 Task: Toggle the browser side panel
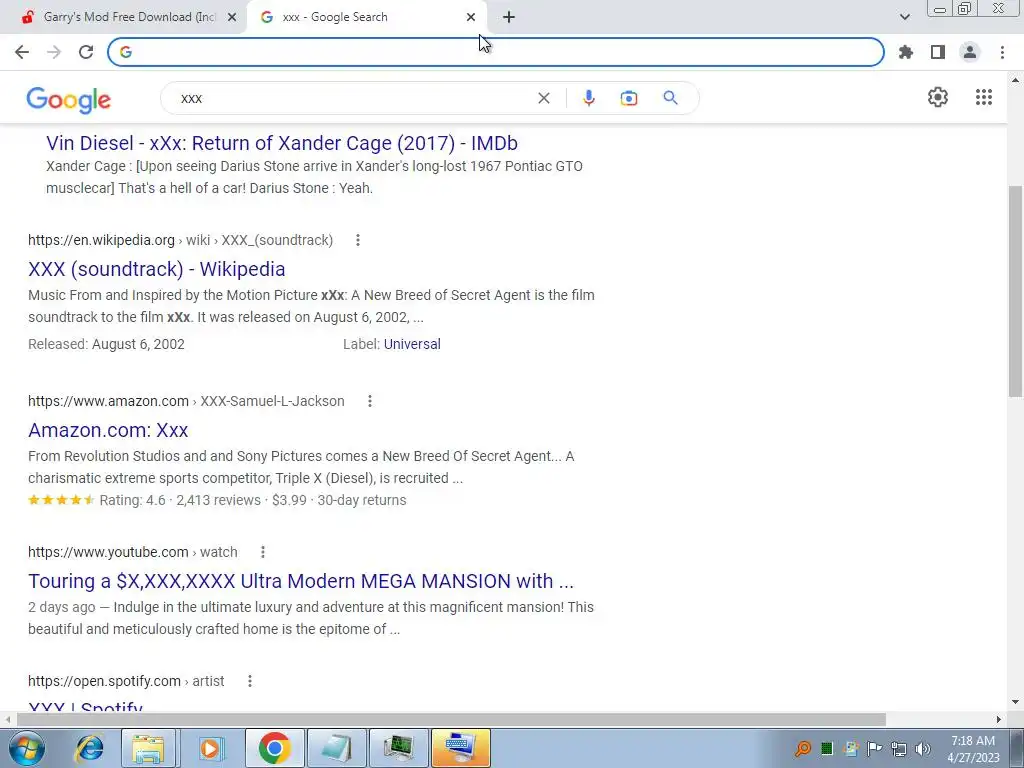coord(938,52)
